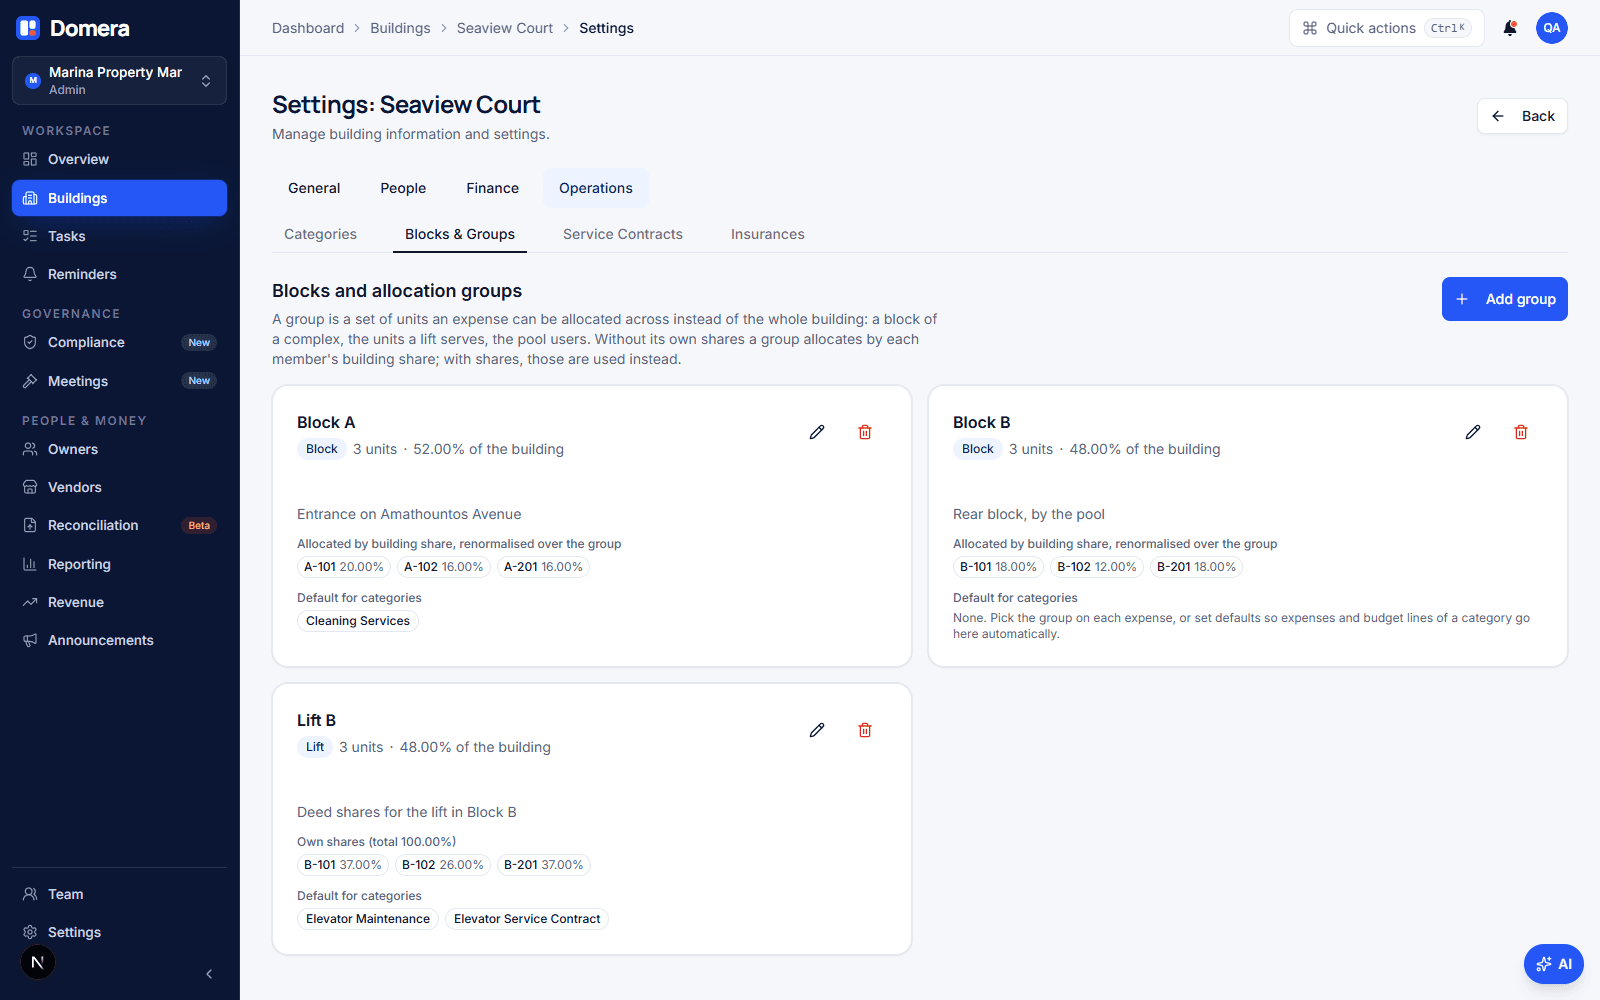Open Announcements in the sidebar
The width and height of the screenshot is (1600, 1000).
pos(119,640)
